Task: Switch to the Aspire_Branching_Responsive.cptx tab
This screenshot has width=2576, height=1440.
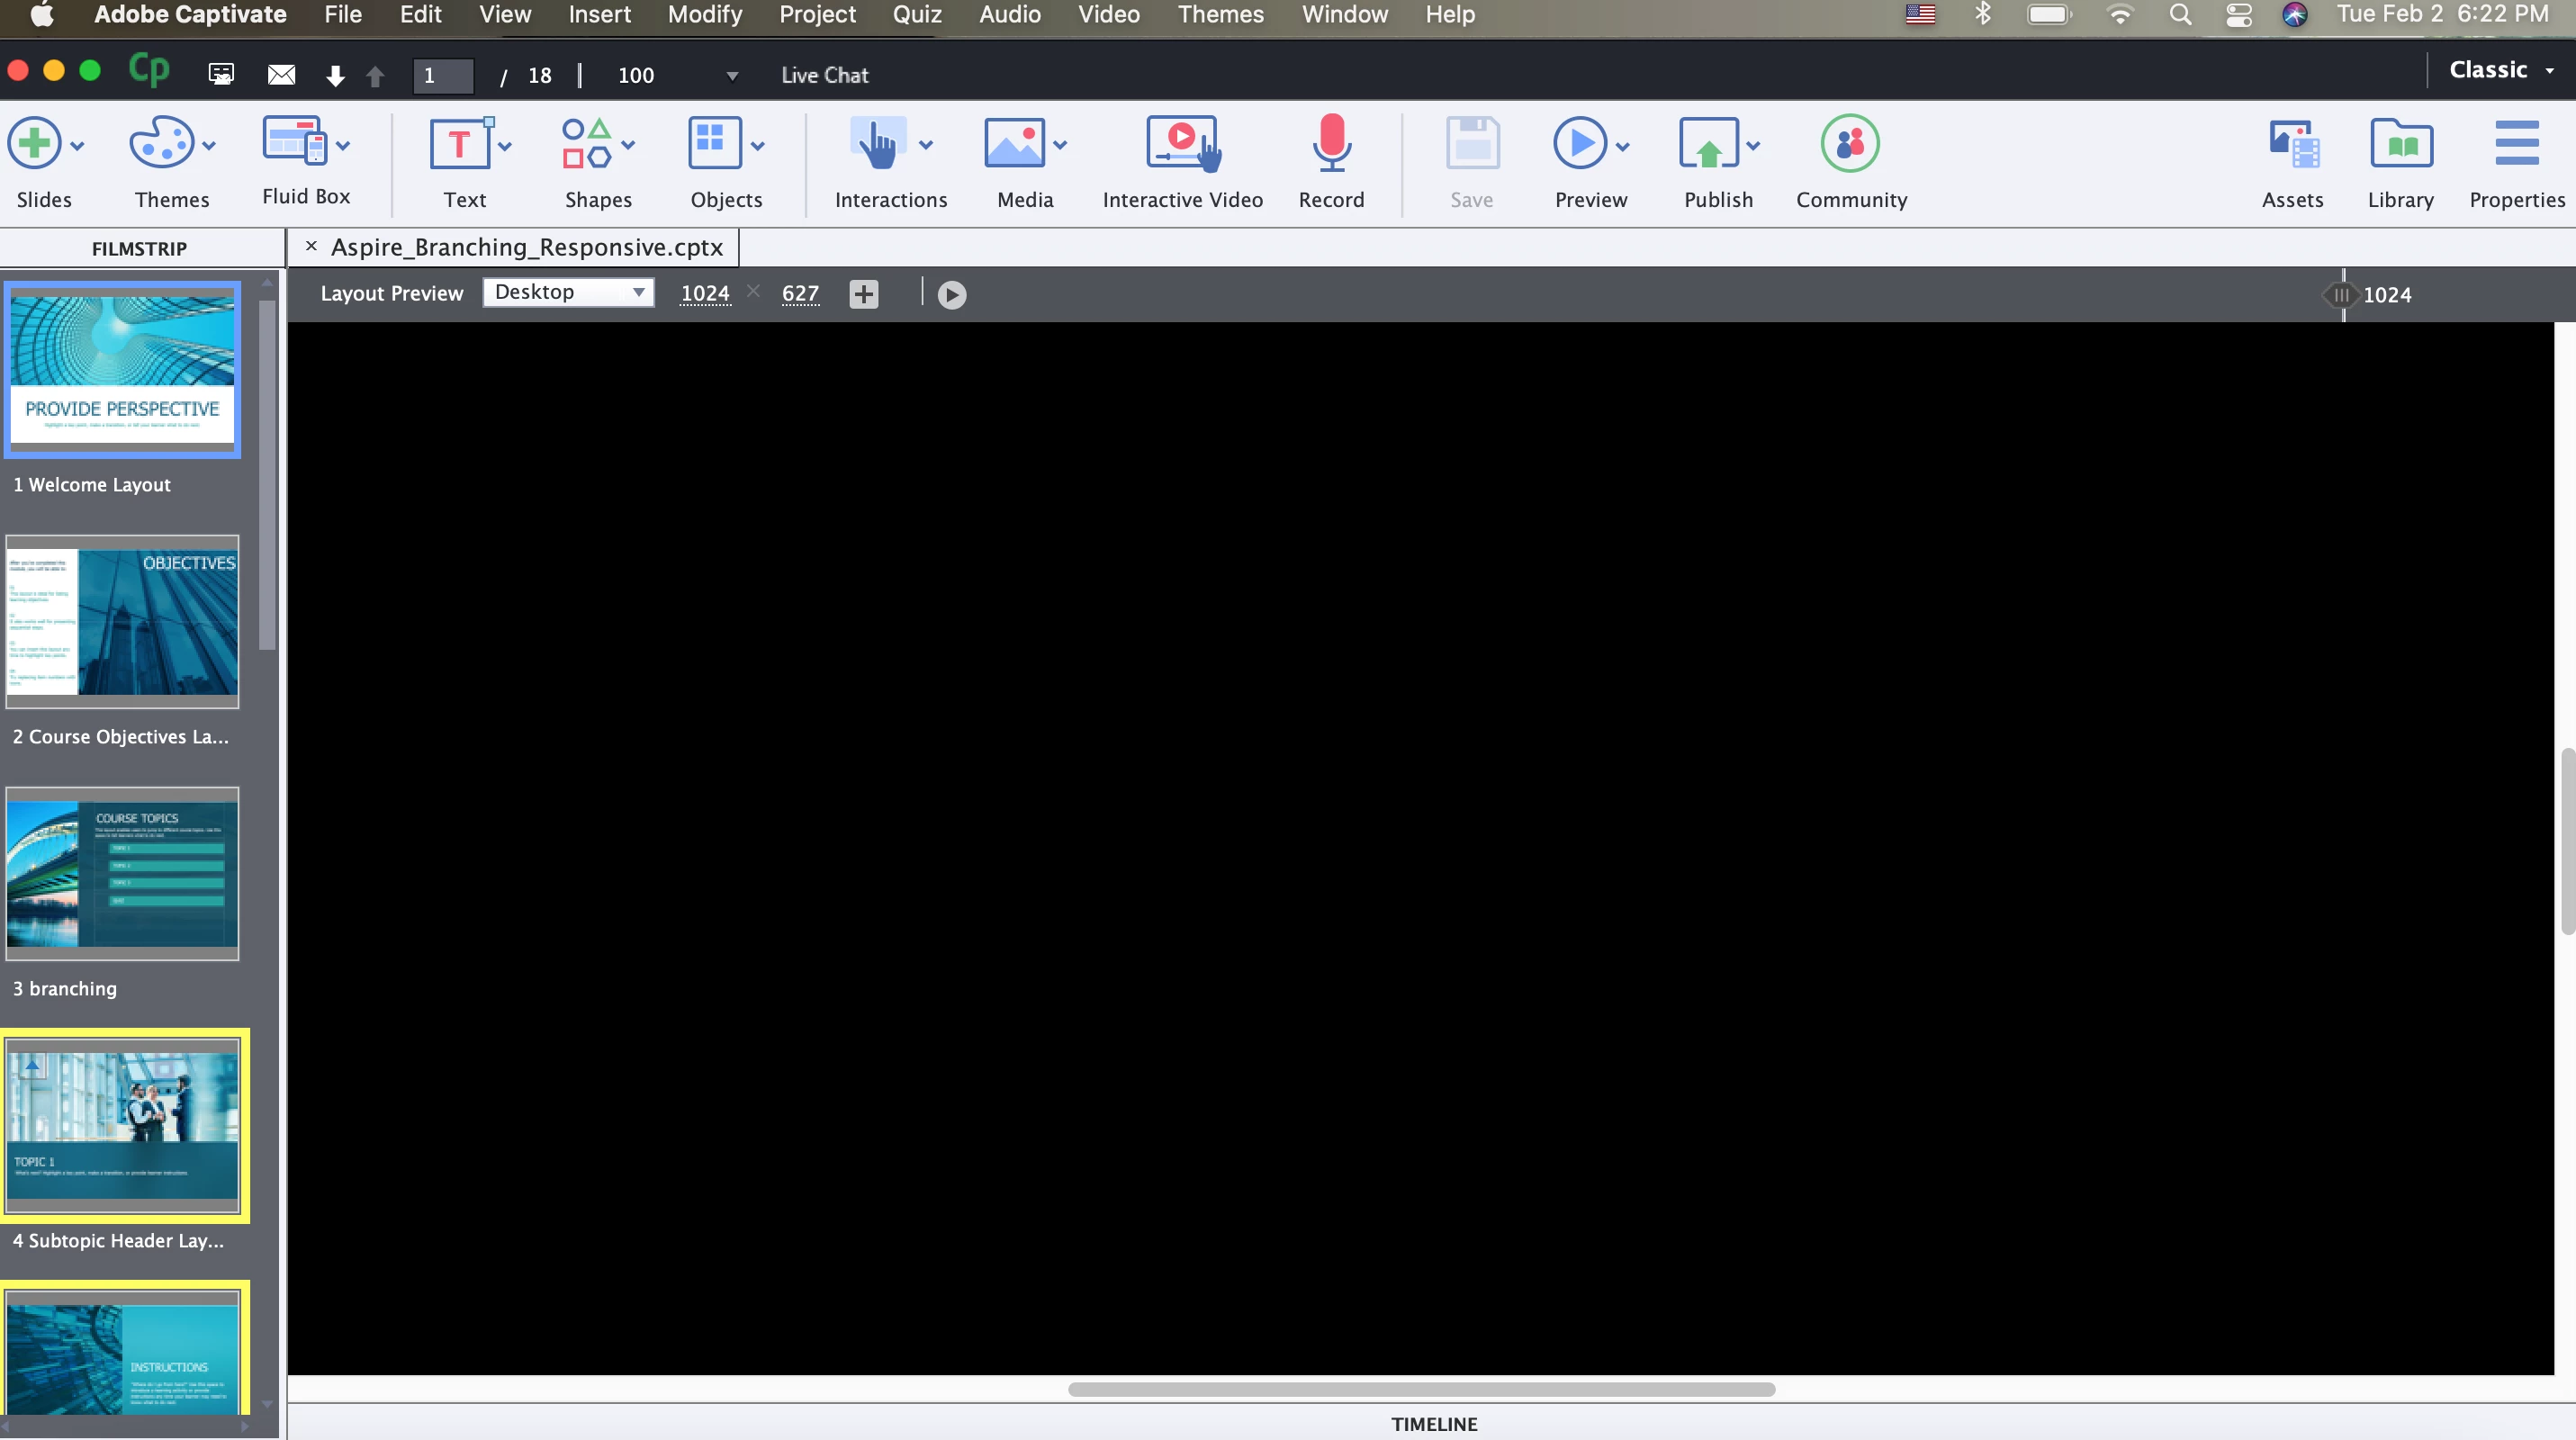Action: pos(526,247)
